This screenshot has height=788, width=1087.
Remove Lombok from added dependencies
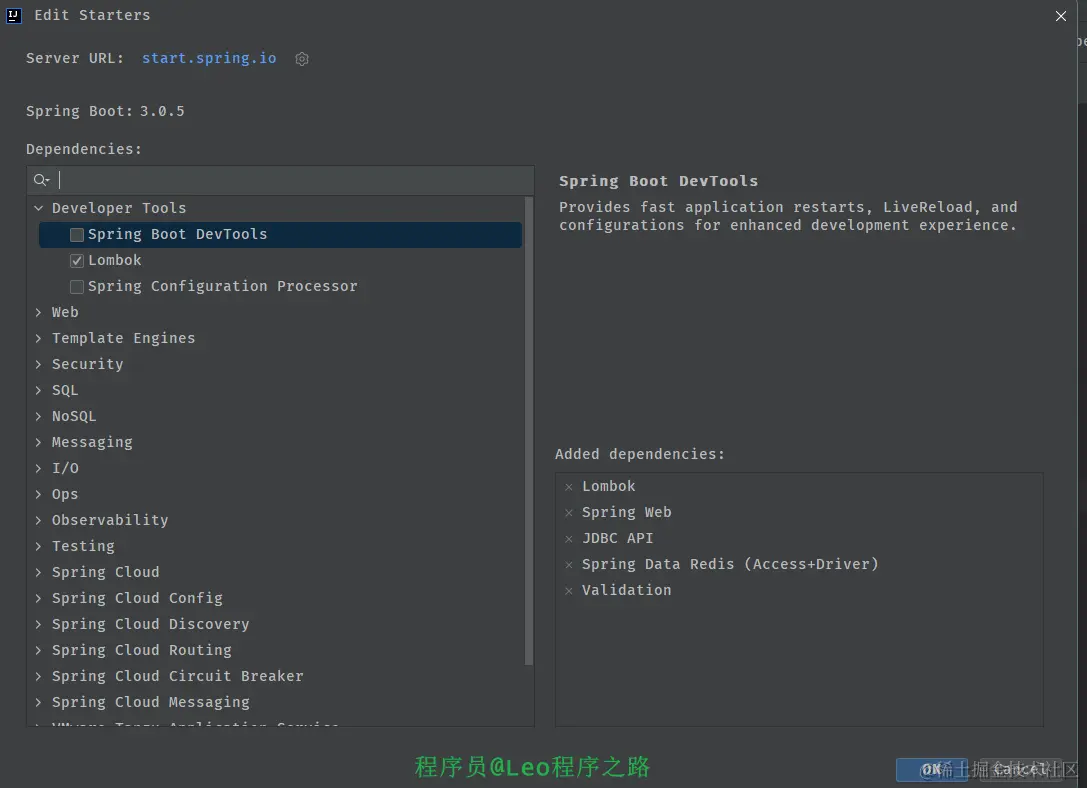(568, 487)
